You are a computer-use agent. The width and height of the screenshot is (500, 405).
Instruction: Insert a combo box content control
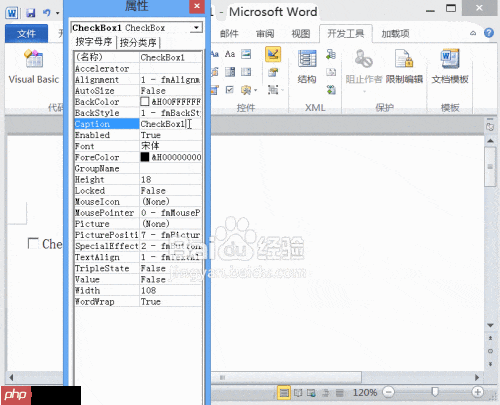pos(230,72)
